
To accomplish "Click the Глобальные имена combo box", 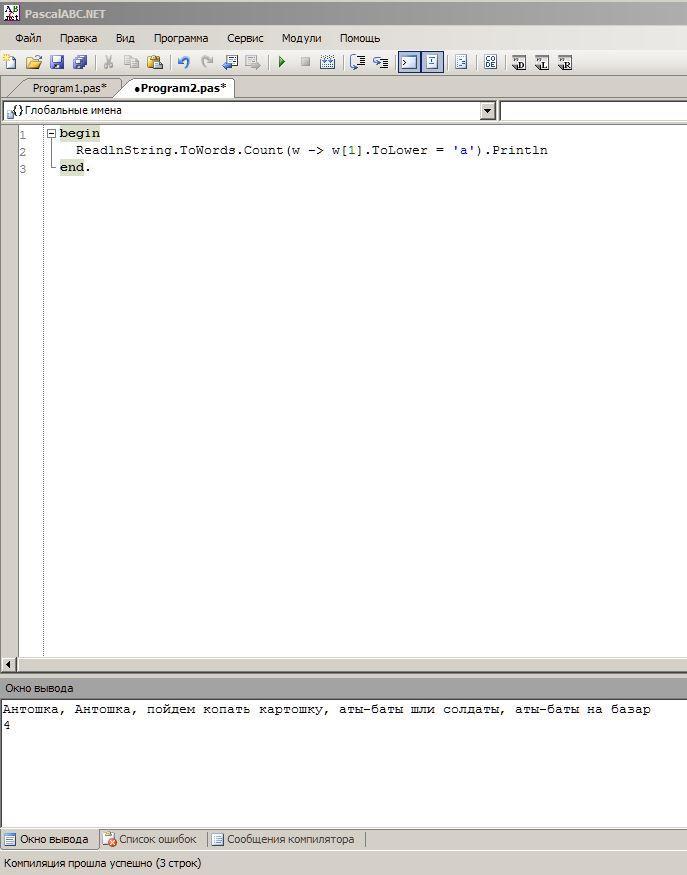I will click(x=249, y=110).
